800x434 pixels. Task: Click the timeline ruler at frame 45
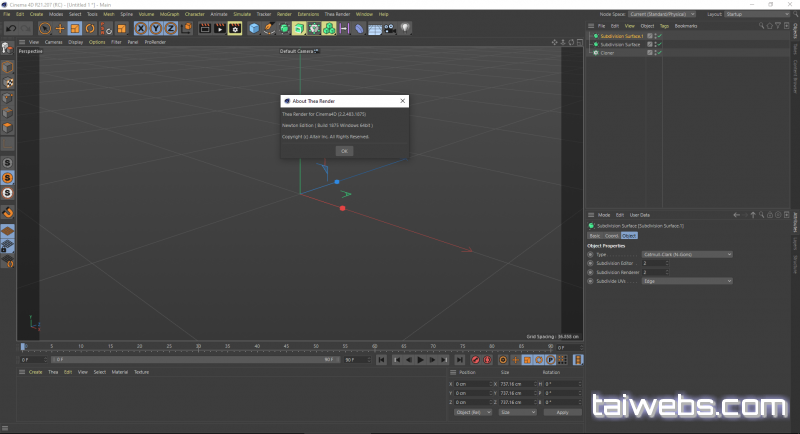pyautogui.click(x=286, y=347)
